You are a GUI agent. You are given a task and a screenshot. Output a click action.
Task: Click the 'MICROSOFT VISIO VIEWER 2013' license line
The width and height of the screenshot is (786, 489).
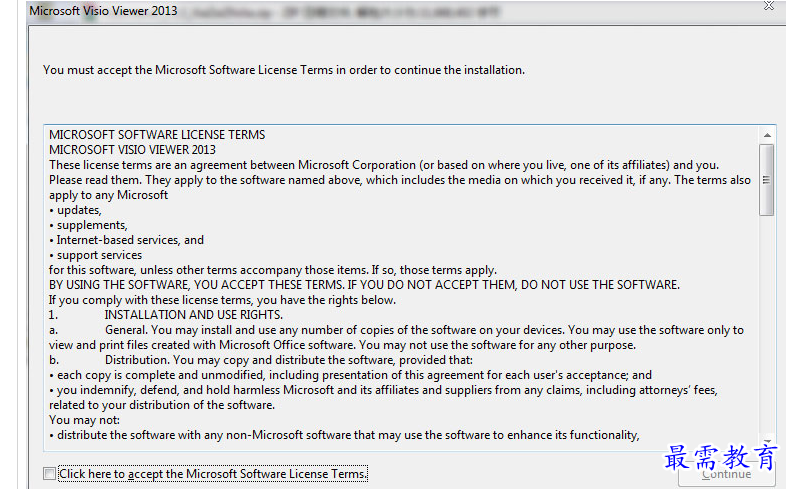pos(132,150)
